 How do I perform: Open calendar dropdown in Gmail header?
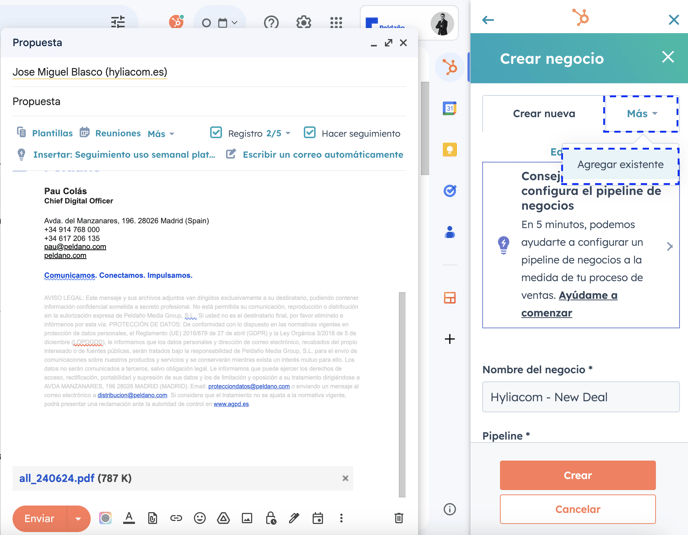(x=228, y=22)
